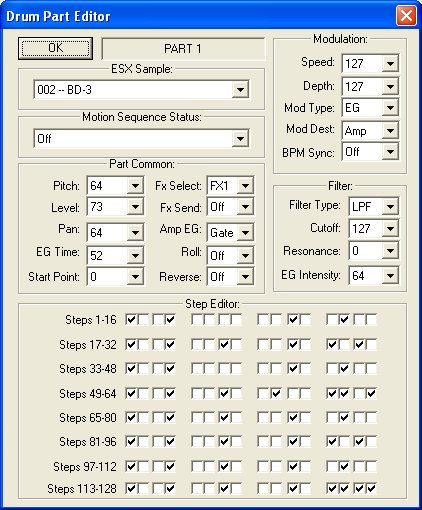Click the PART 1 name field
This screenshot has height=510, width=422.
point(183,49)
